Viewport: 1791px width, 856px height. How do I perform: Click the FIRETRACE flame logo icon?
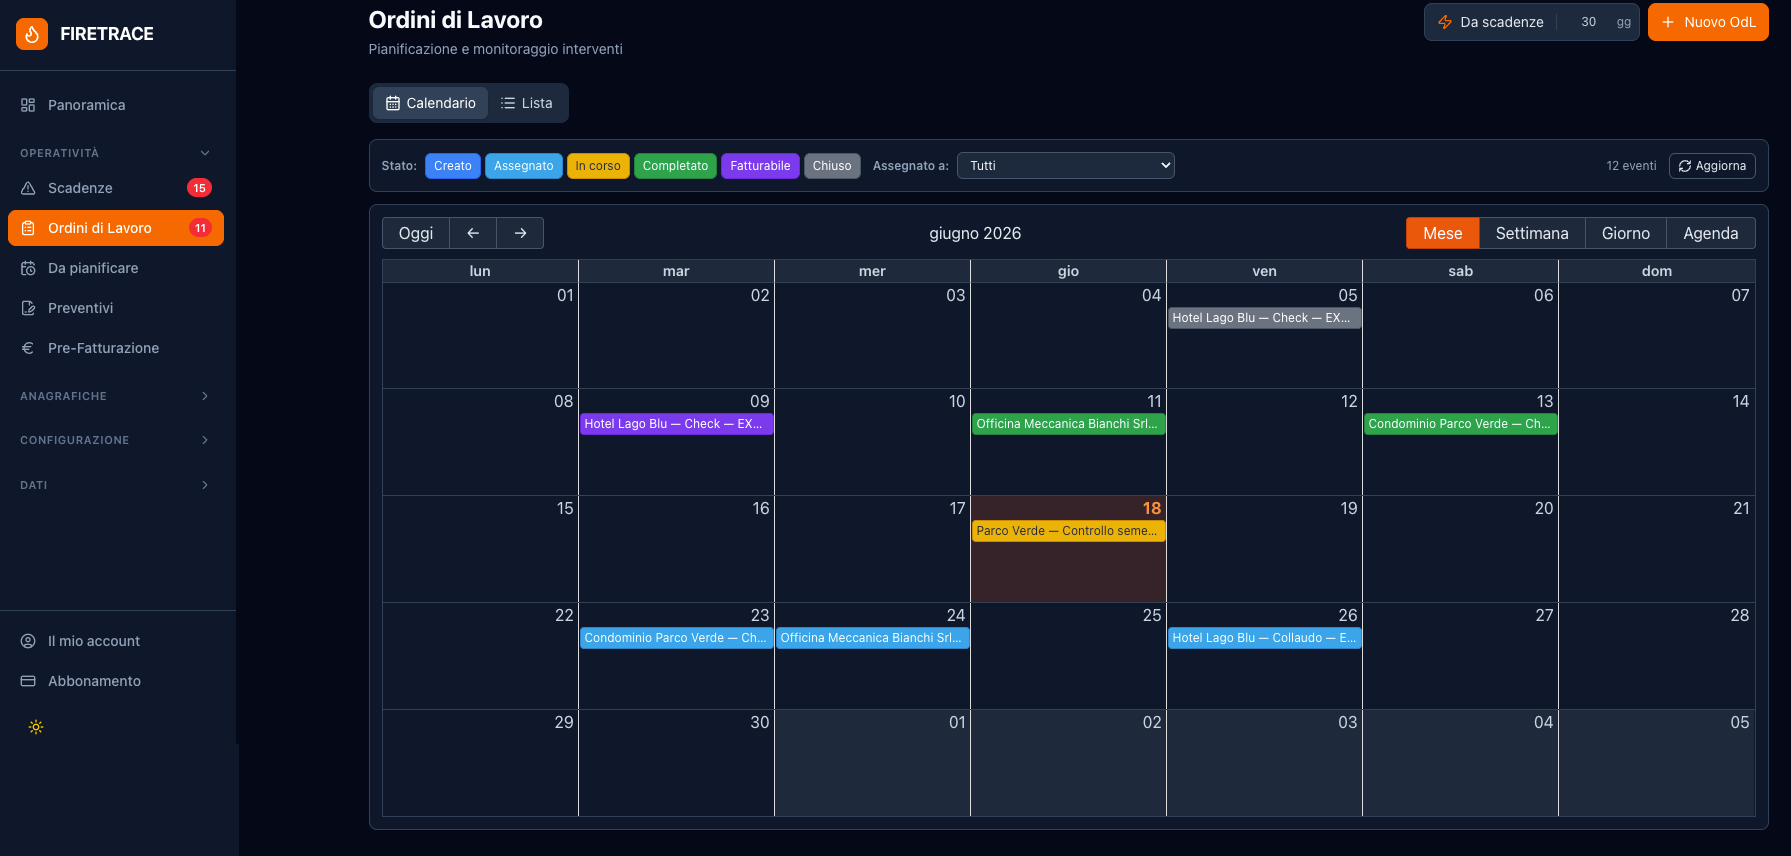click(x=32, y=34)
